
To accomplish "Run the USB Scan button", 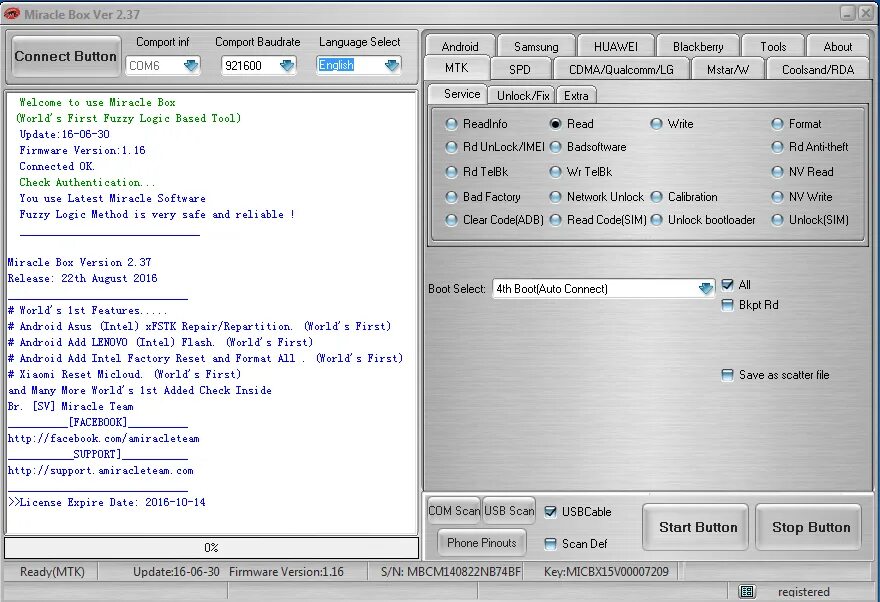I will [x=509, y=511].
